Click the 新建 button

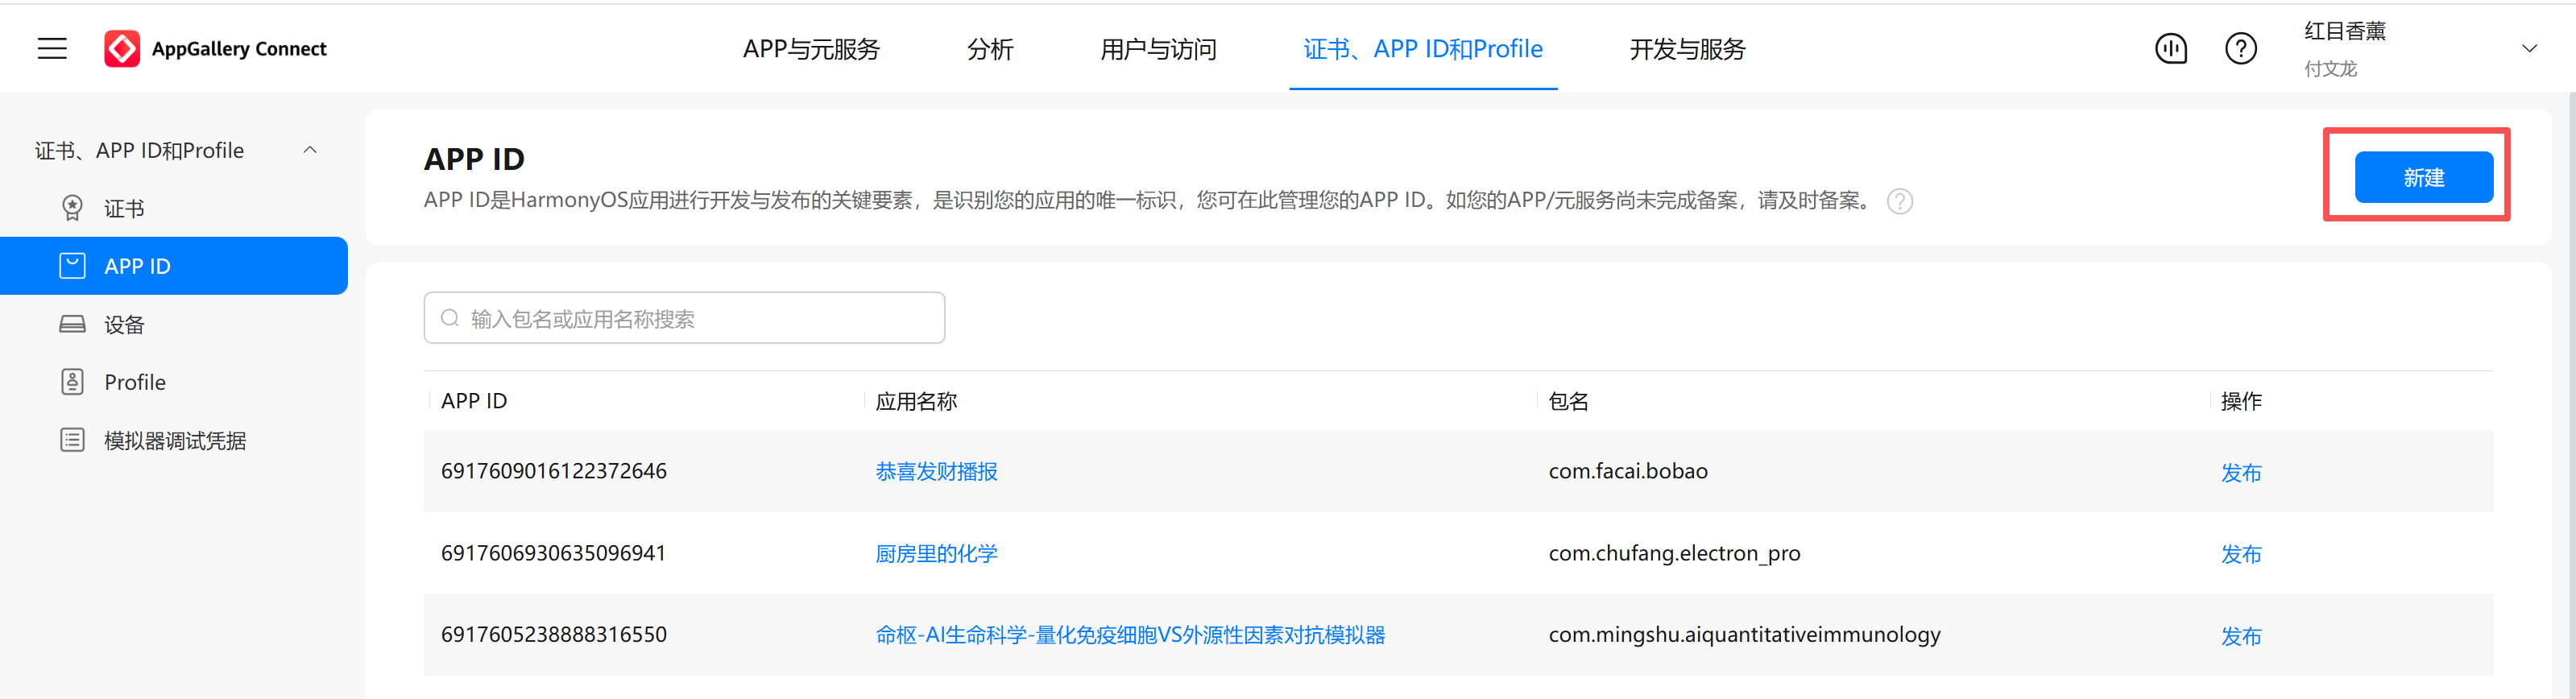pos(2423,177)
